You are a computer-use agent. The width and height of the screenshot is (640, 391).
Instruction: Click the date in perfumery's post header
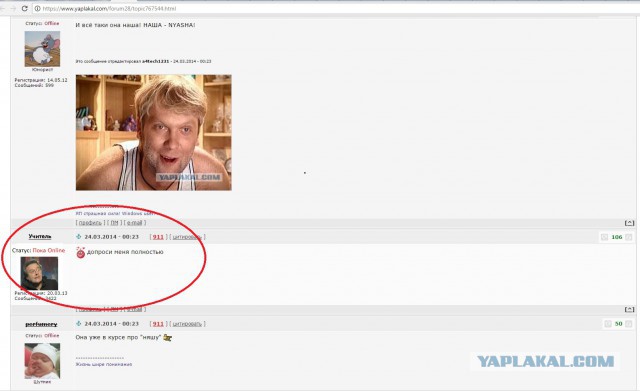coord(111,324)
